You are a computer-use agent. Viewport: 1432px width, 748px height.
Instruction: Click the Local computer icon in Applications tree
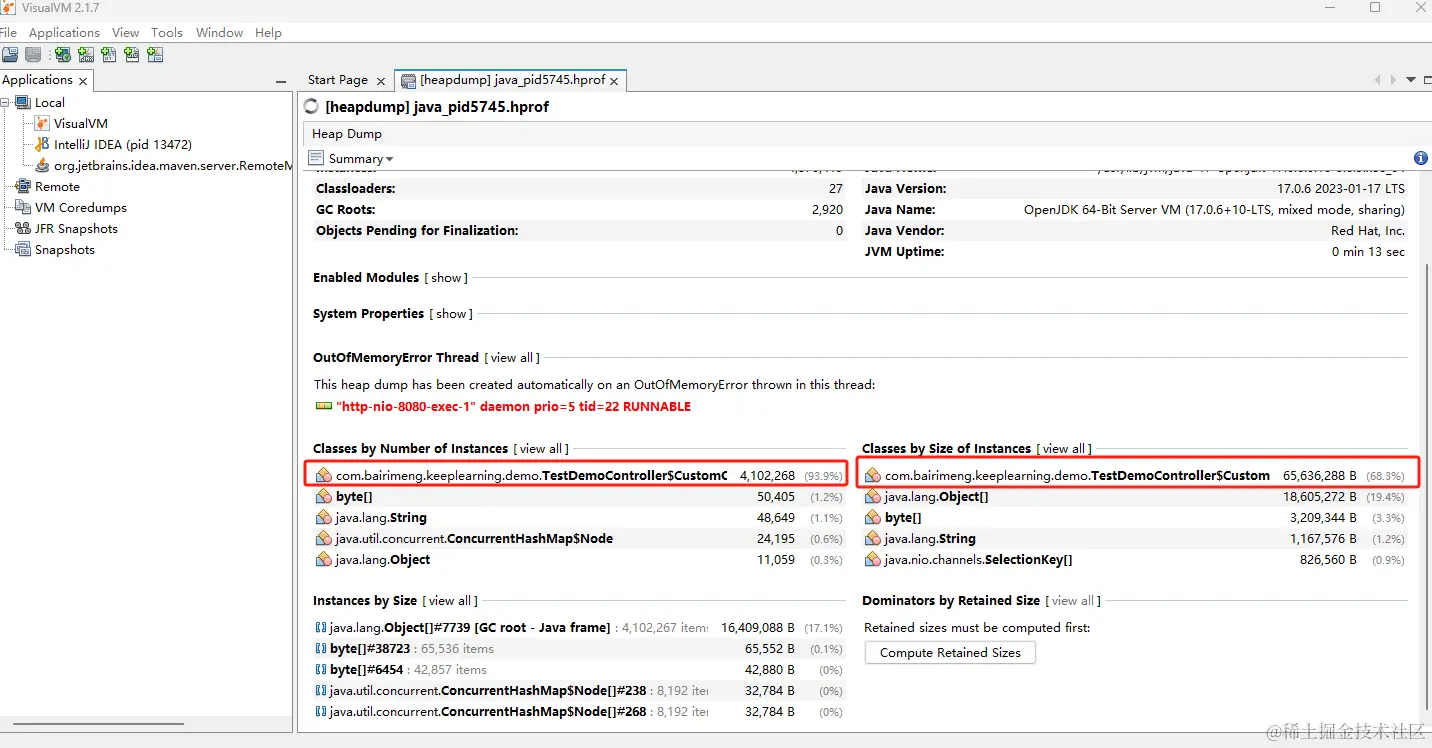pyautogui.click(x=23, y=102)
